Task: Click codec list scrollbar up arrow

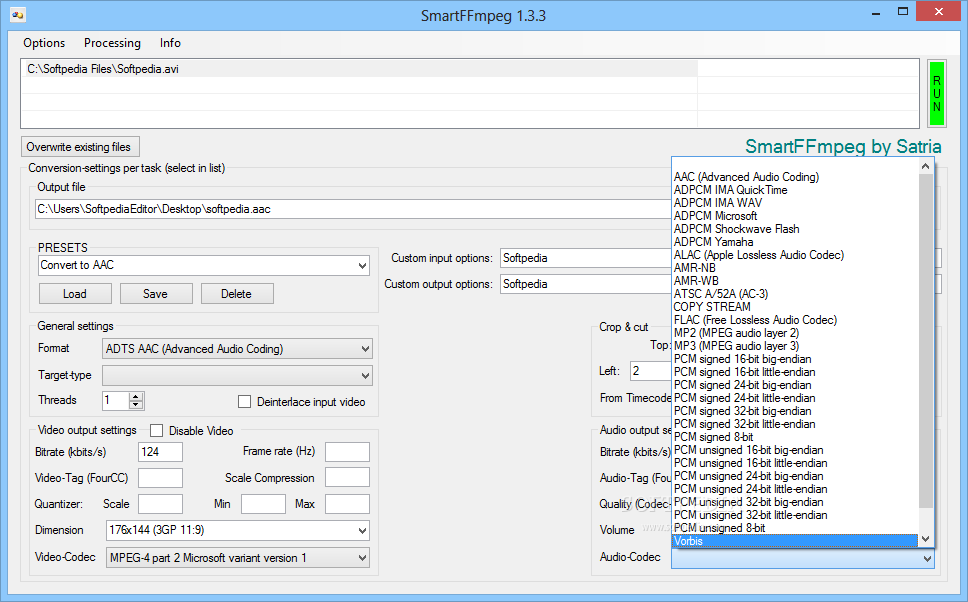Action: [x=925, y=166]
